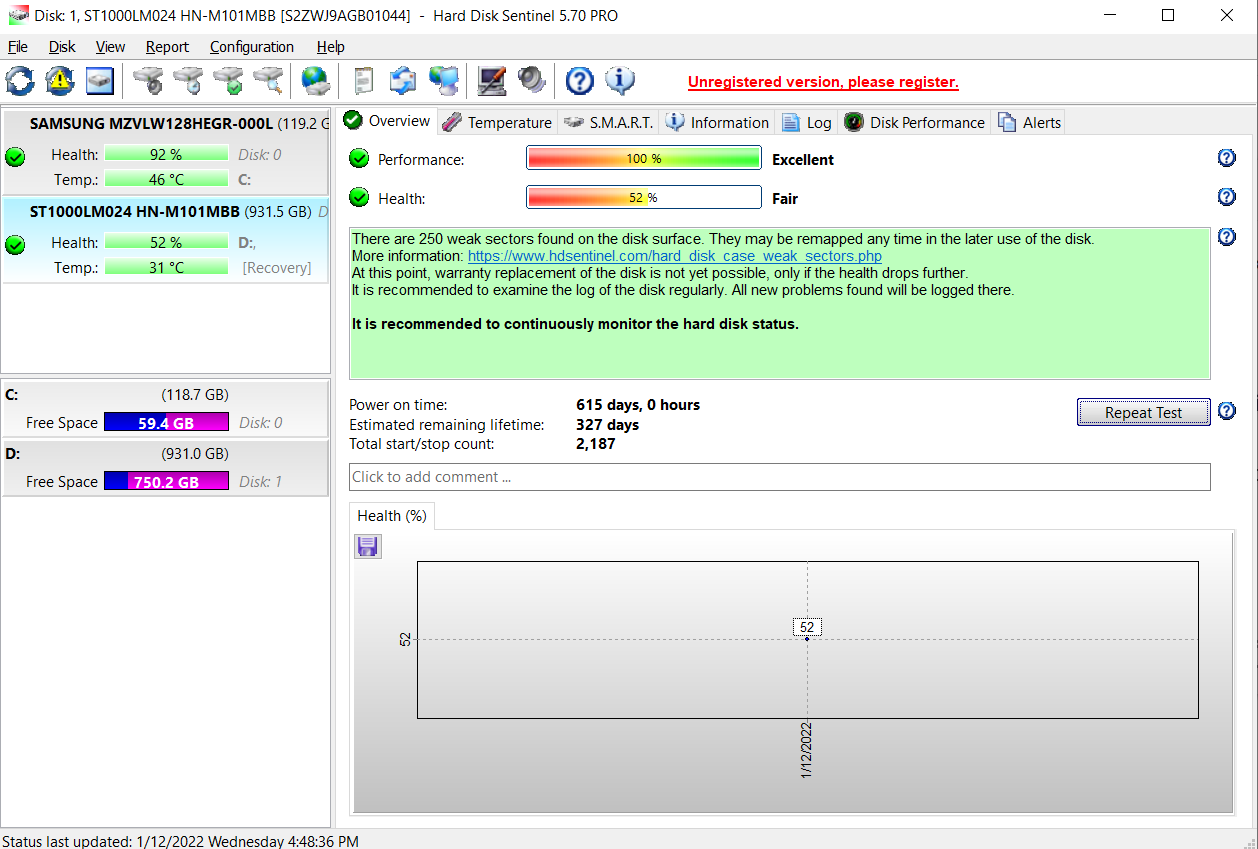Switch to the Disk Performance tab

pos(915,122)
